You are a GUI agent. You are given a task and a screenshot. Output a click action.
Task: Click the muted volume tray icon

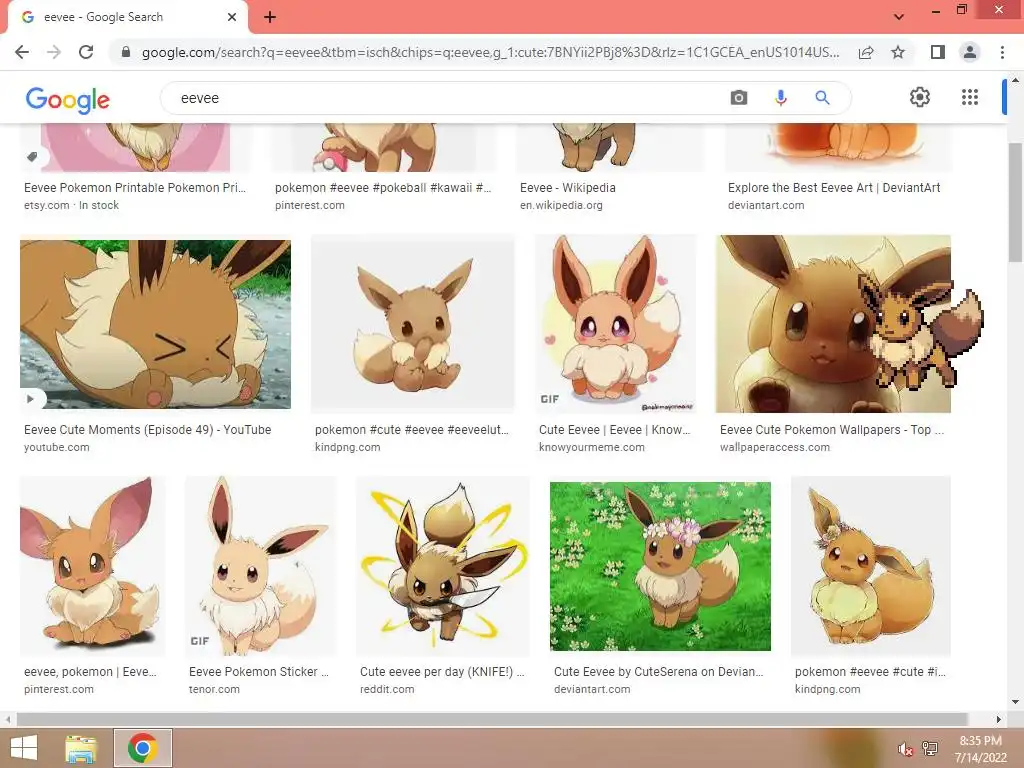905,749
